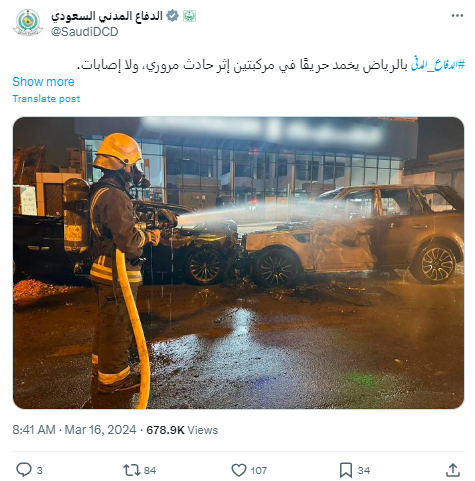475x481 pixels.
Task: Like the post with the heart icon
Action: [x=239, y=470]
